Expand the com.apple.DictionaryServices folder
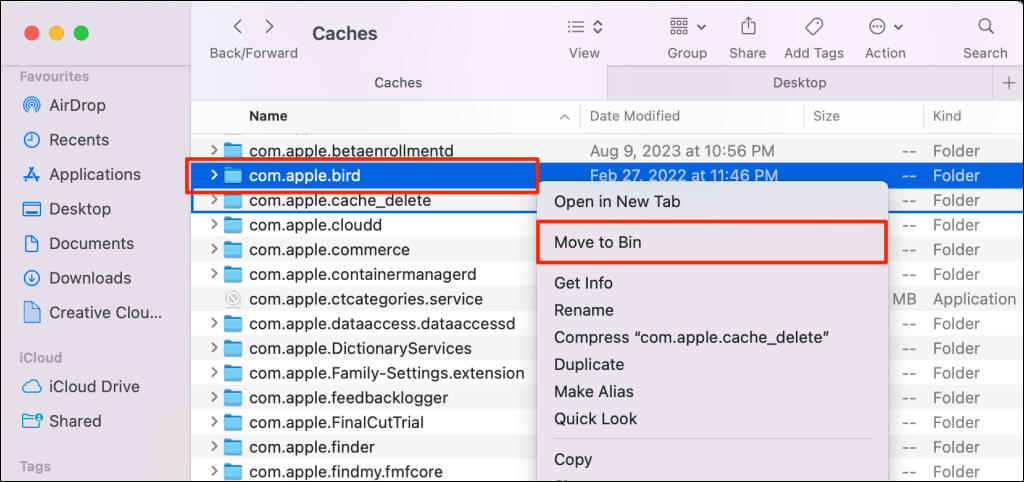 (x=214, y=348)
